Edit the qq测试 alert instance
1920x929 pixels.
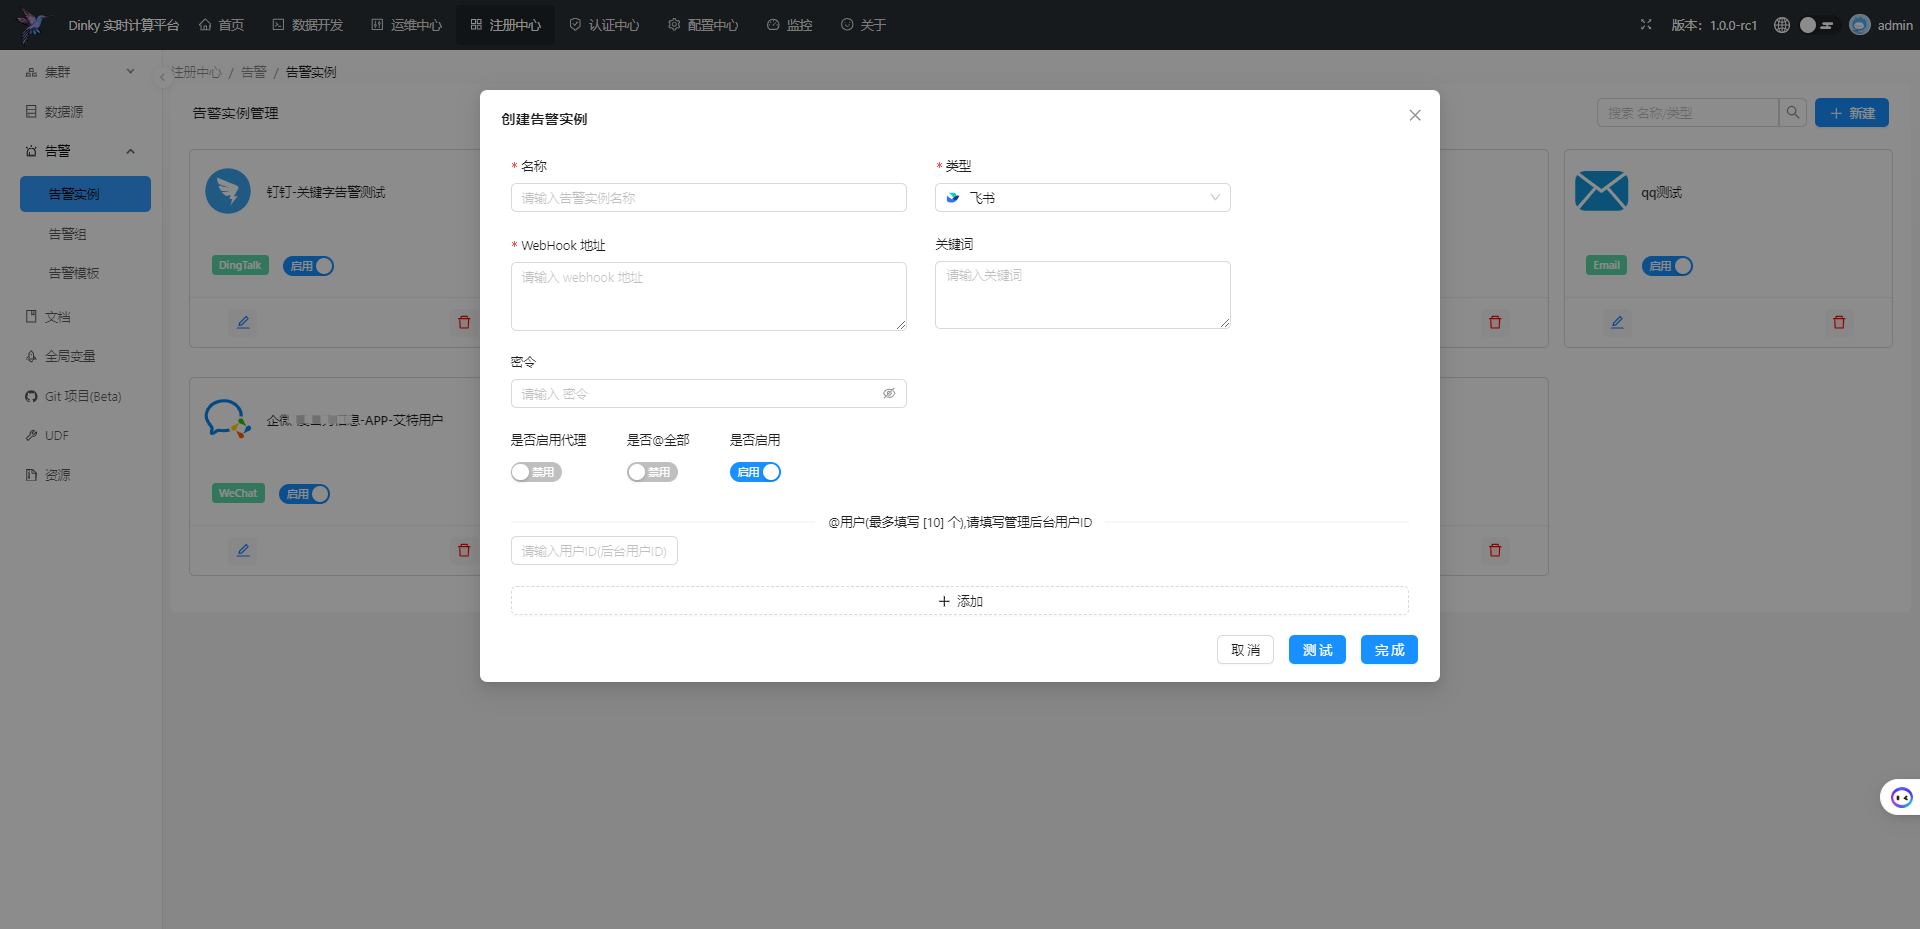click(1617, 322)
